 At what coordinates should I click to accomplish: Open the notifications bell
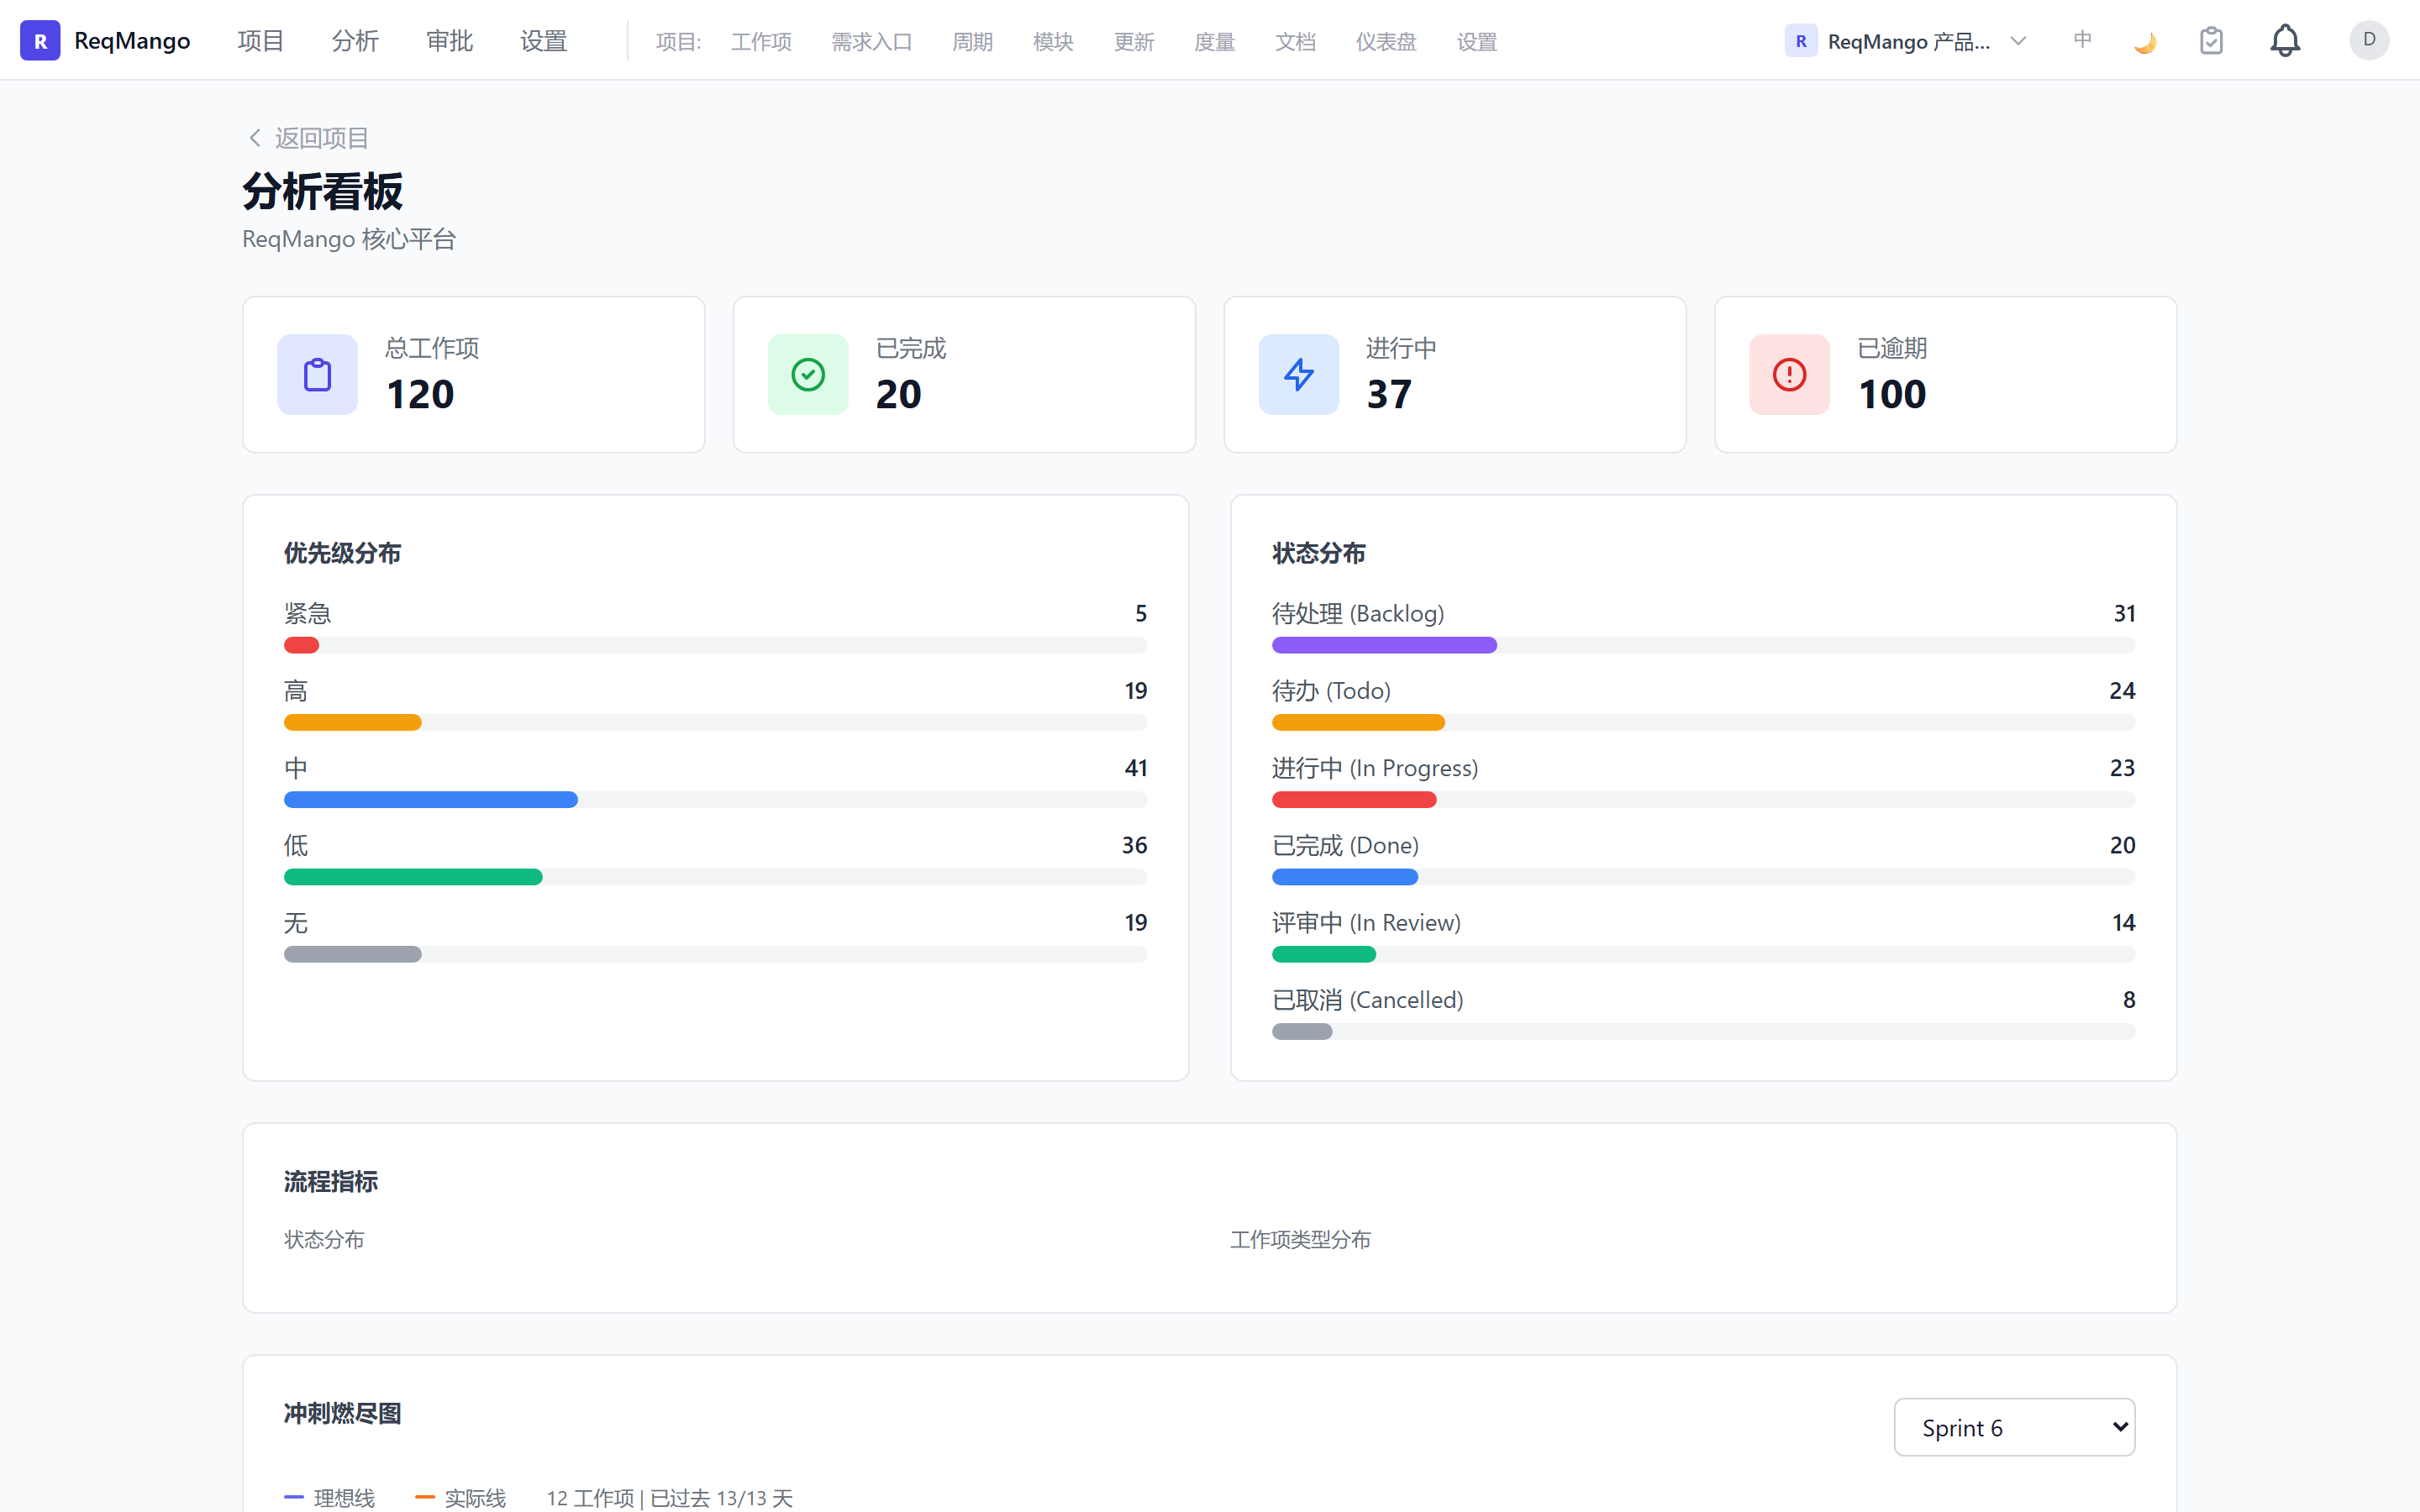[x=2285, y=41]
